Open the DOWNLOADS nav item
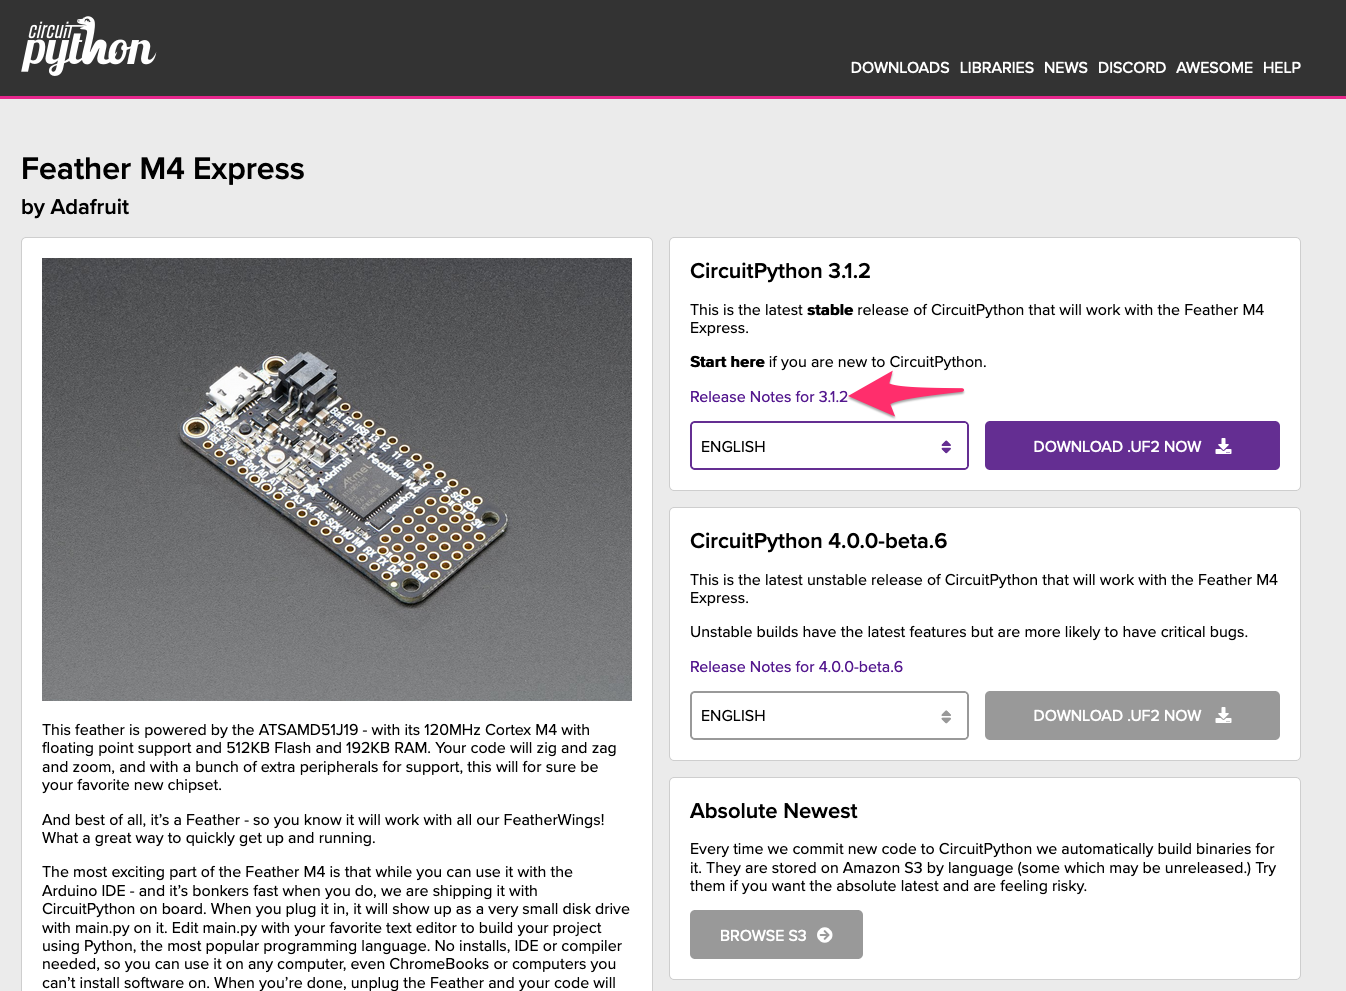 point(900,68)
